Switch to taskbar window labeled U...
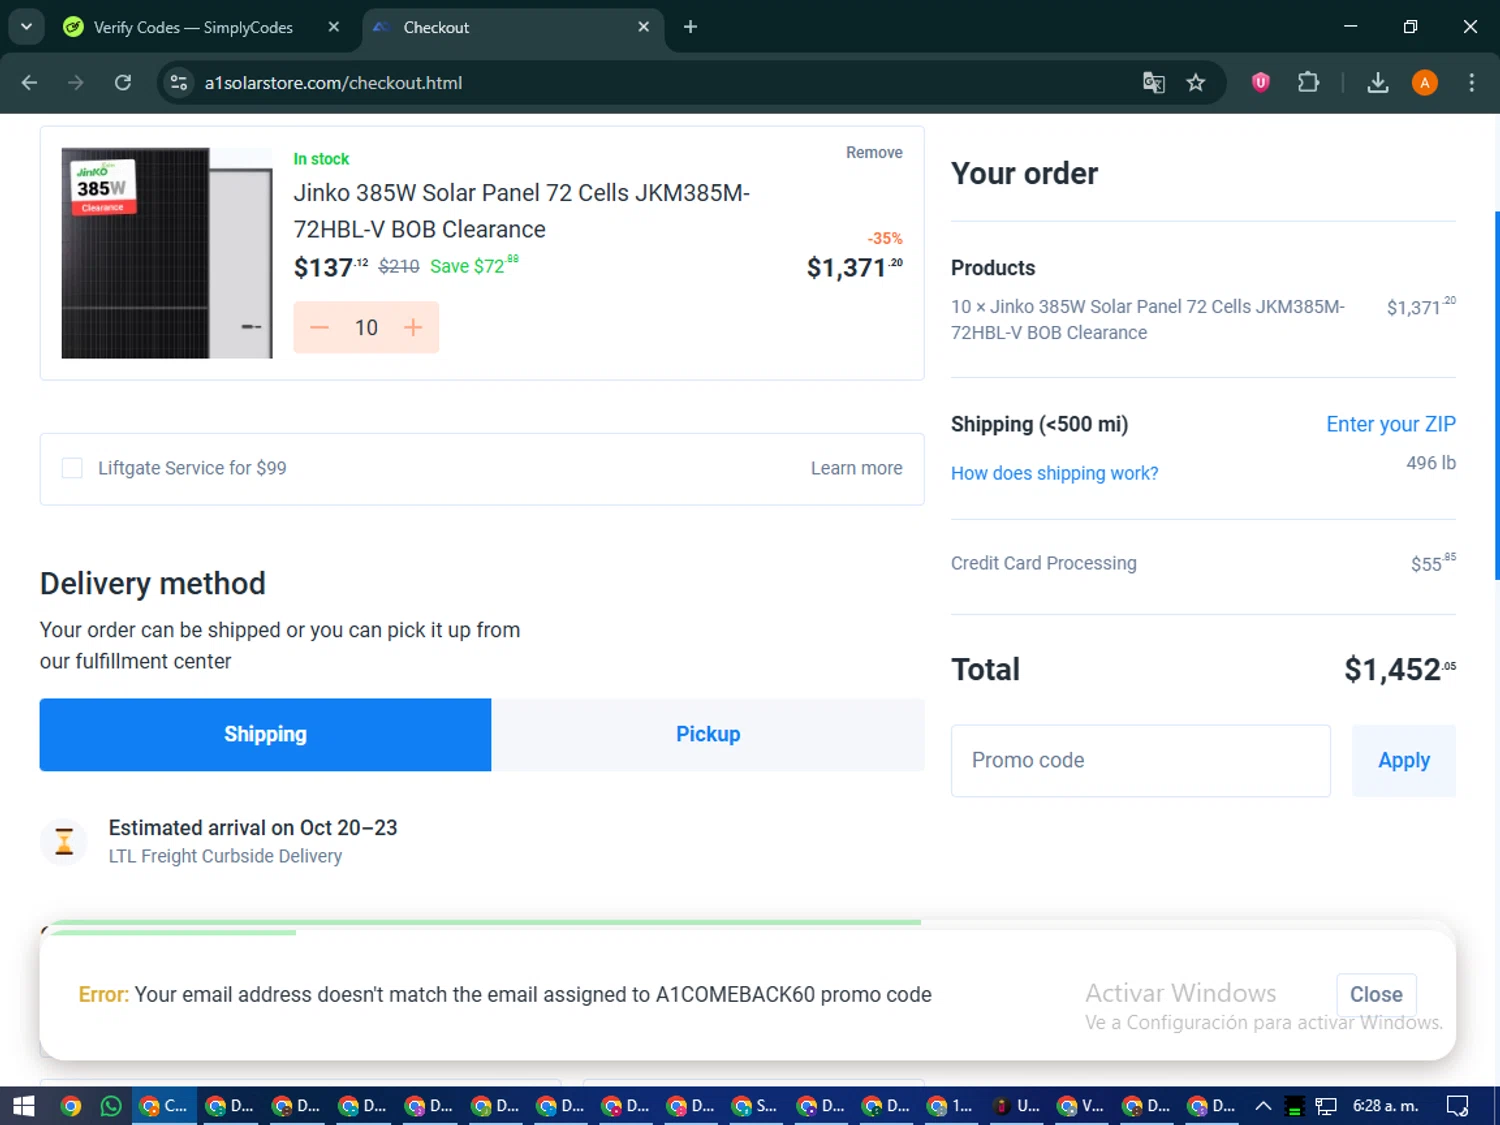 pyautogui.click(x=1016, y=1106)
